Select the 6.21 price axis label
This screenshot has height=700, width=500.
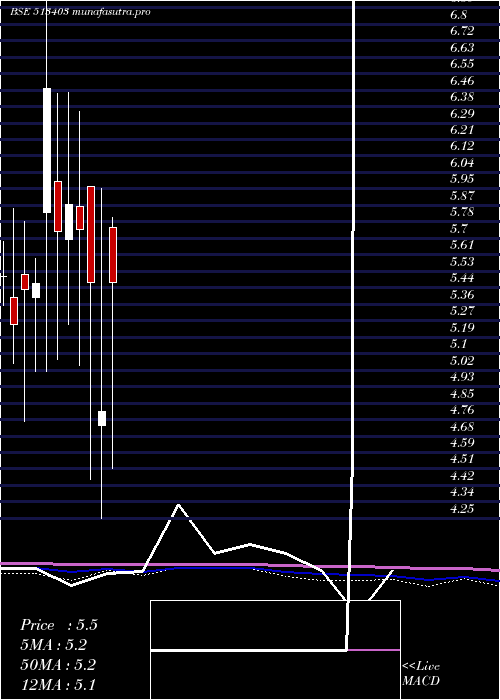click(462, 130)
